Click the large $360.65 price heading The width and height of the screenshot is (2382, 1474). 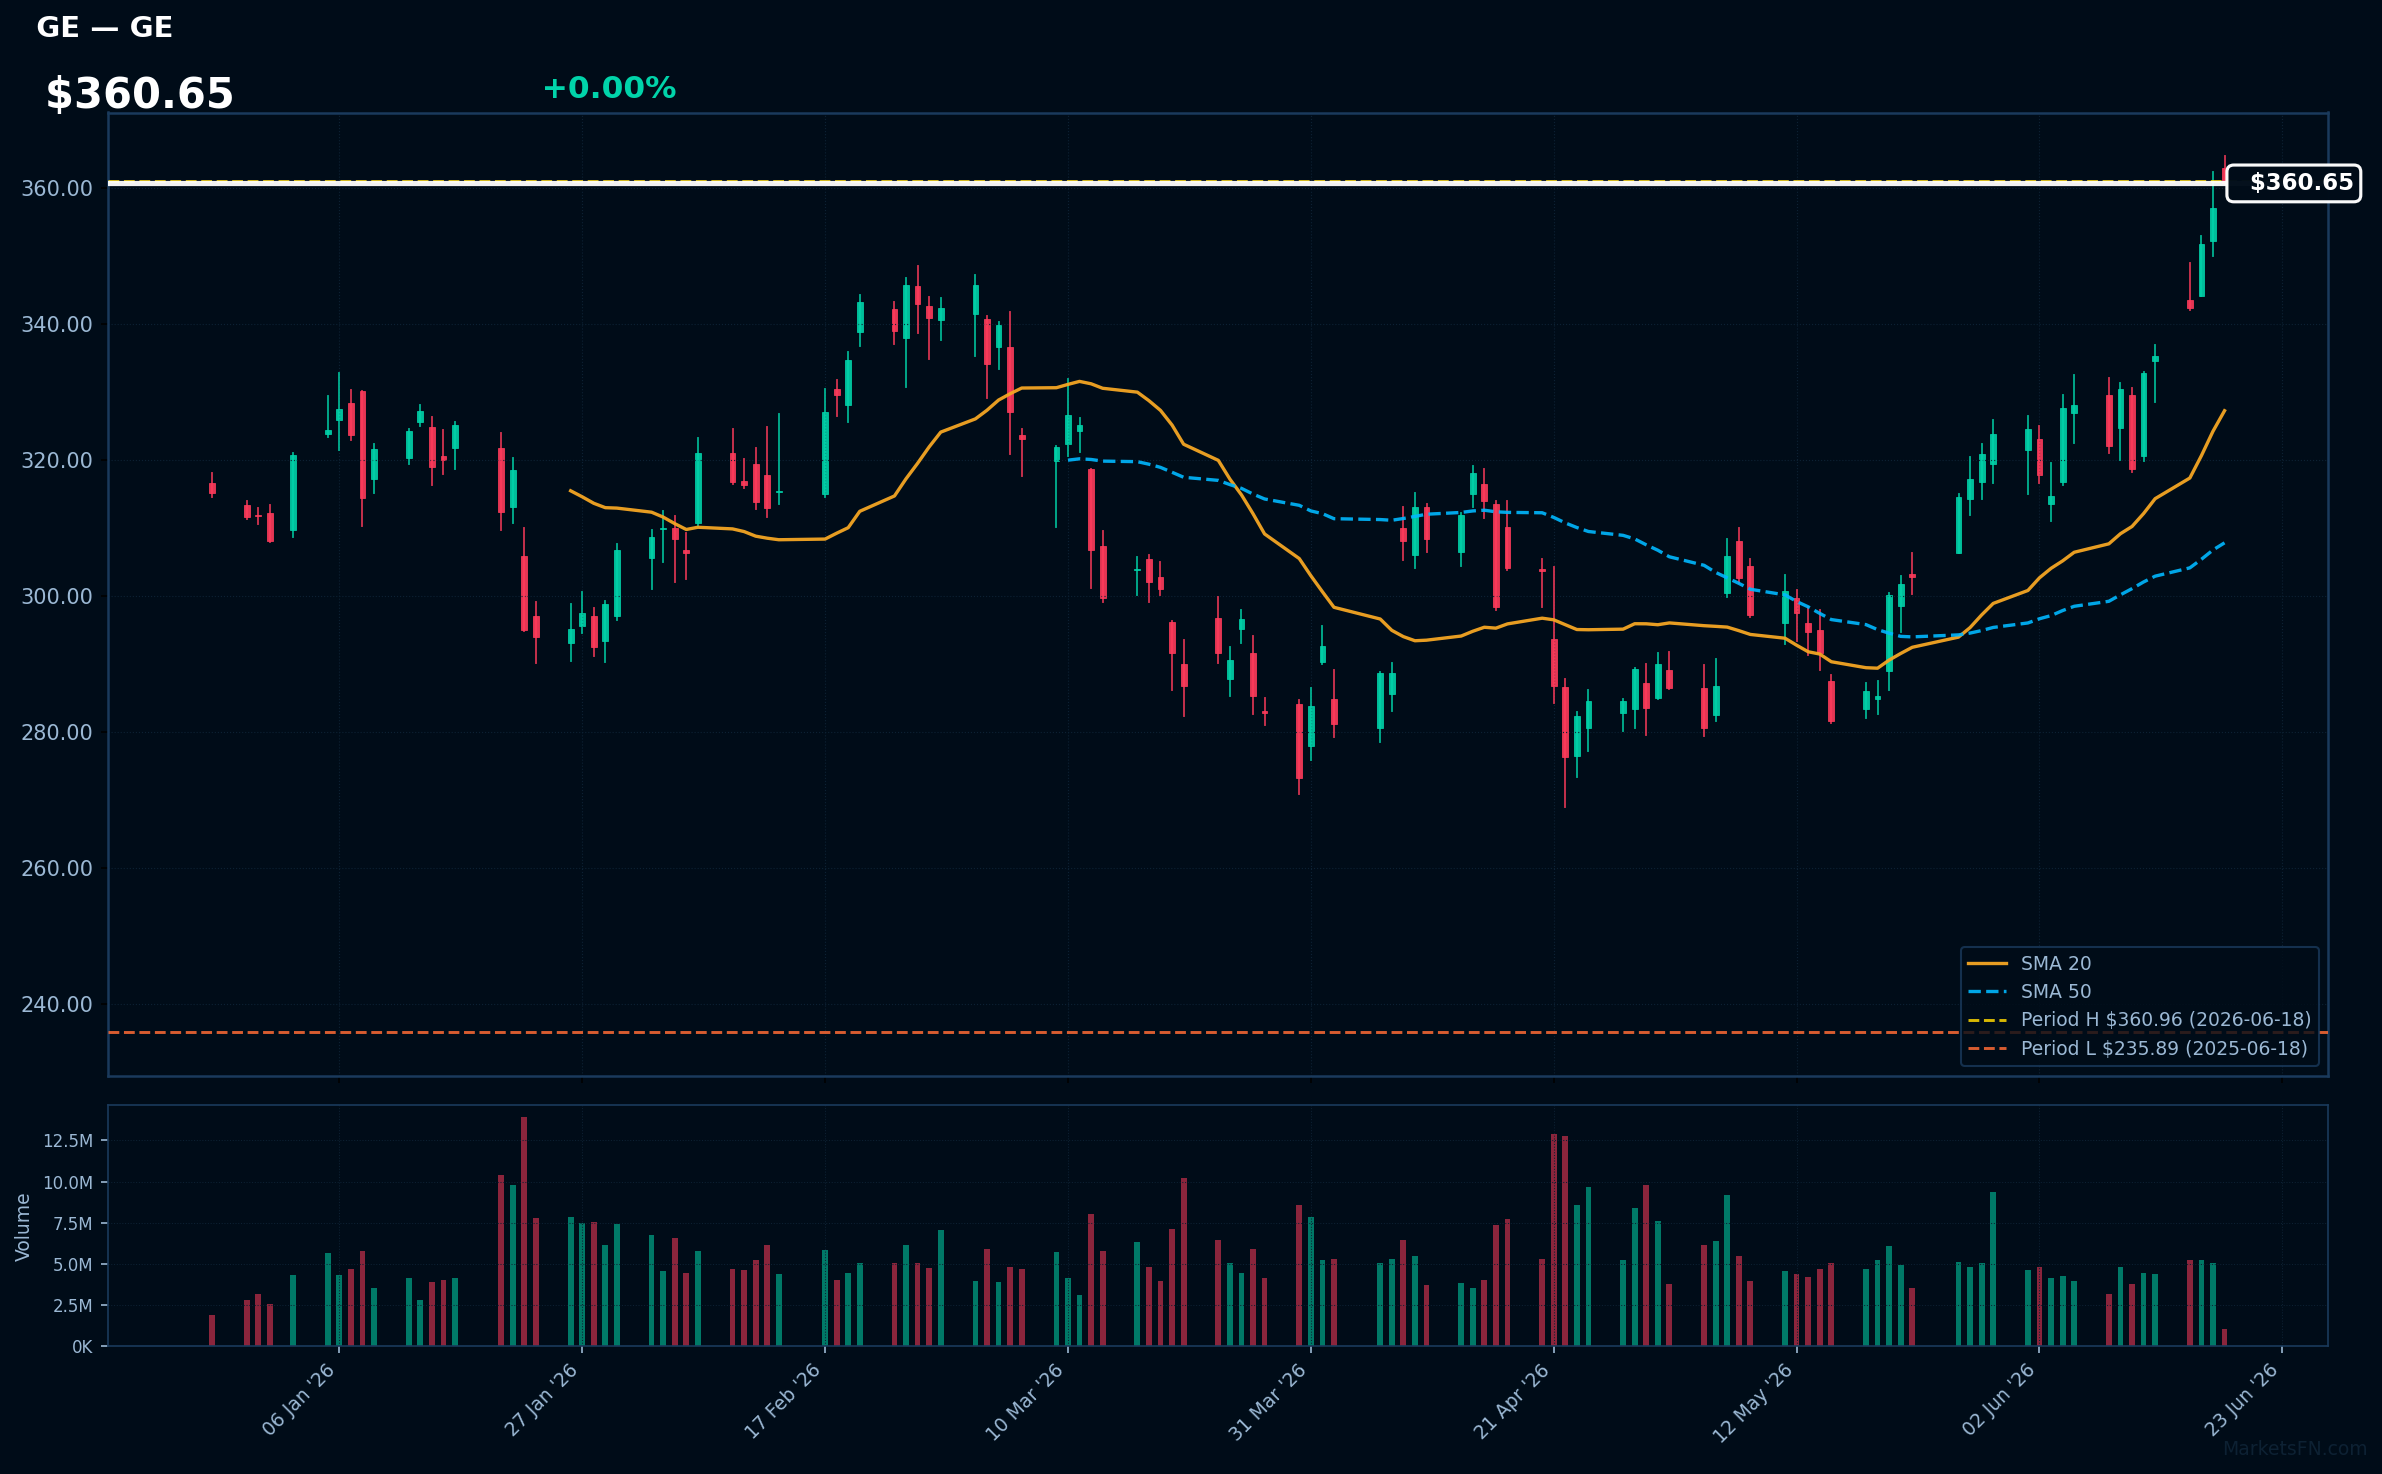(140, 94)
